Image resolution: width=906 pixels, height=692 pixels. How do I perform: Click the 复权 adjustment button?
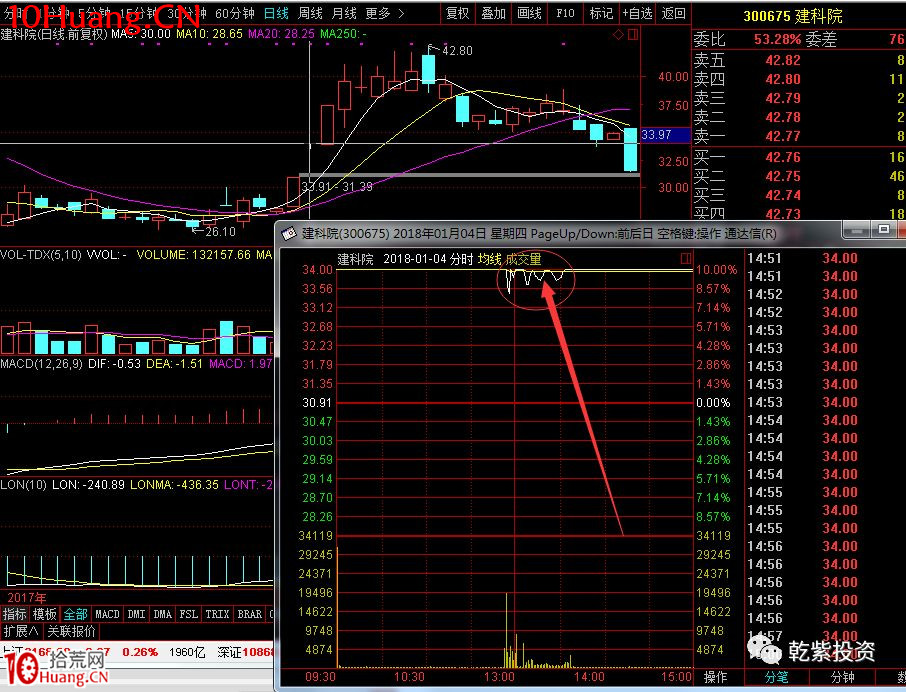pyautogui.click(x=458, y=13)
